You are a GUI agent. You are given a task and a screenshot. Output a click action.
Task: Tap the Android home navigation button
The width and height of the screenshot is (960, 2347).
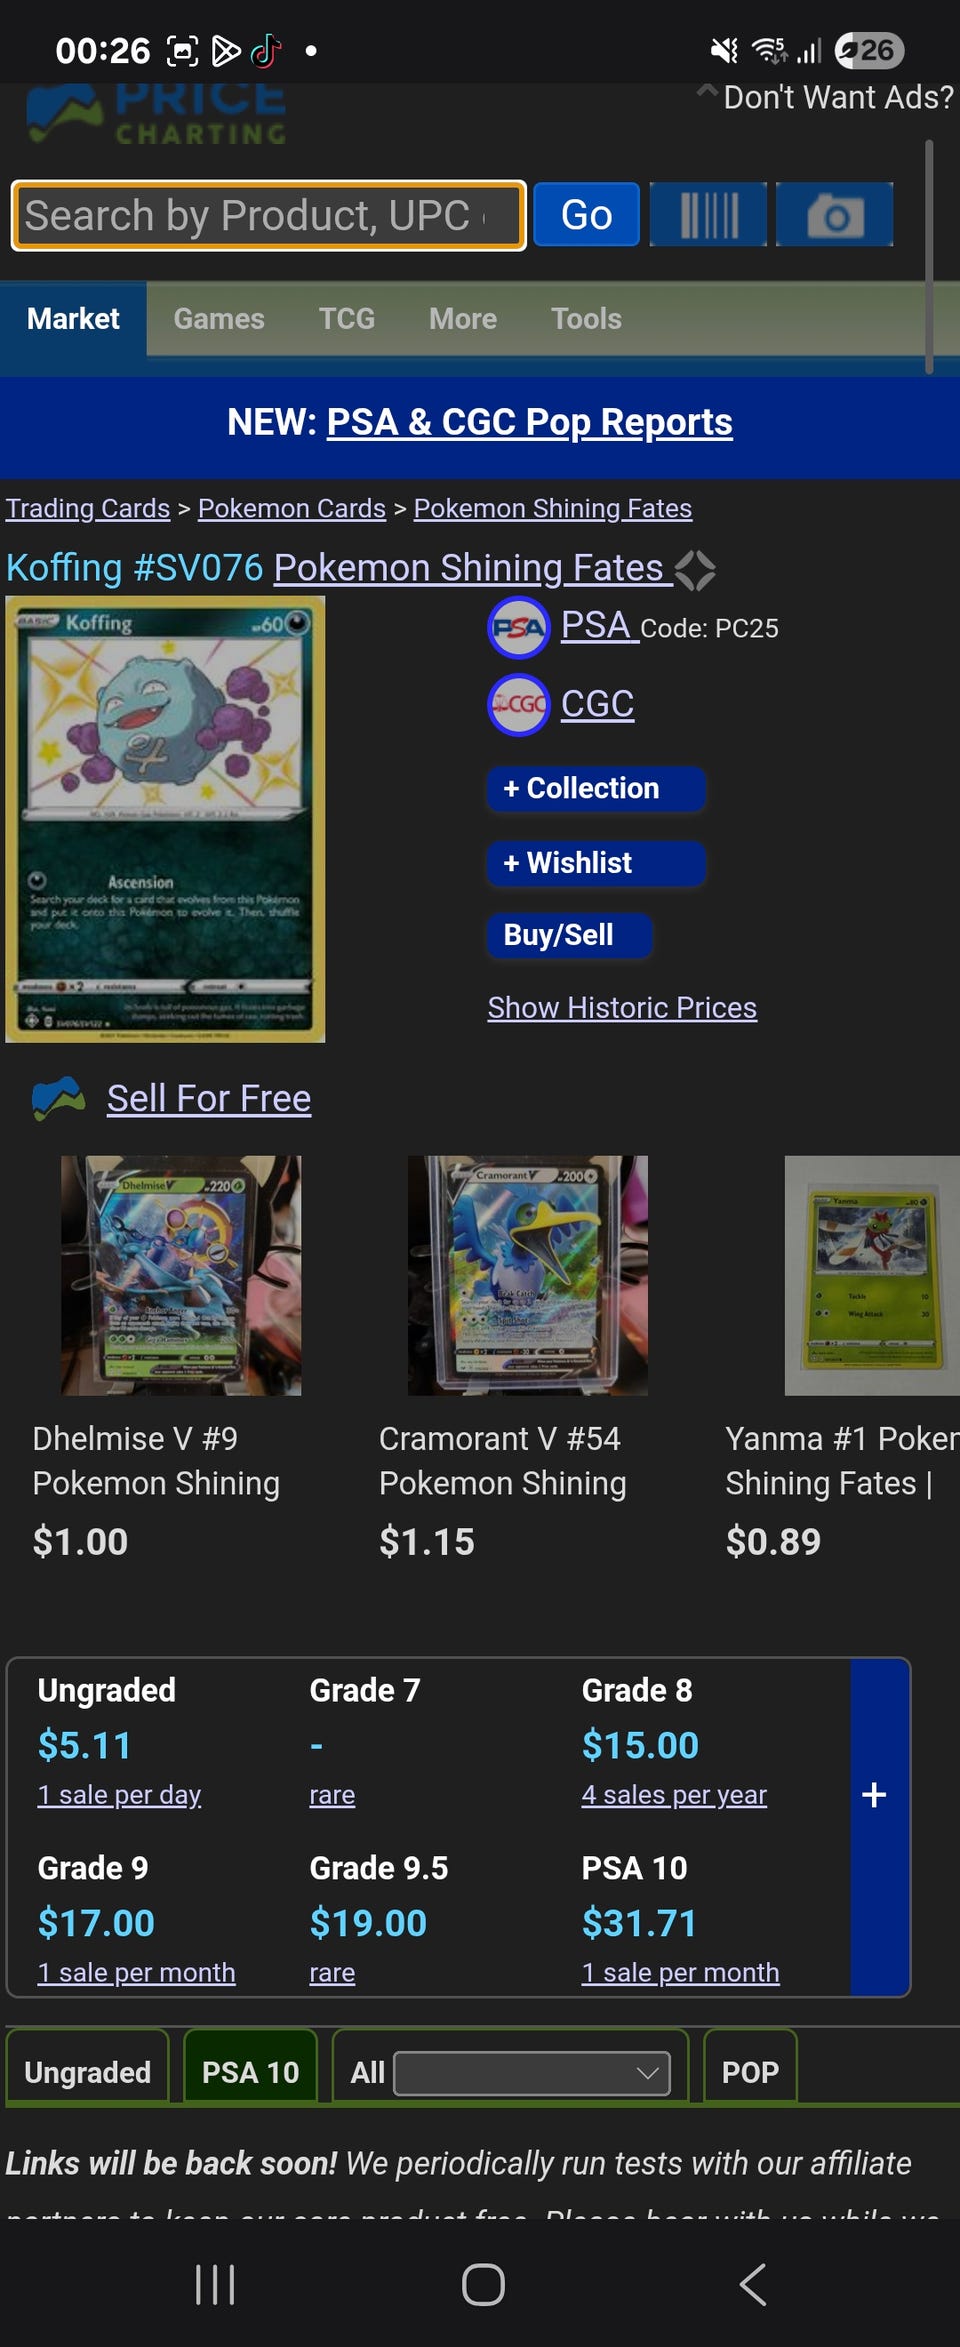point(482,2284)
